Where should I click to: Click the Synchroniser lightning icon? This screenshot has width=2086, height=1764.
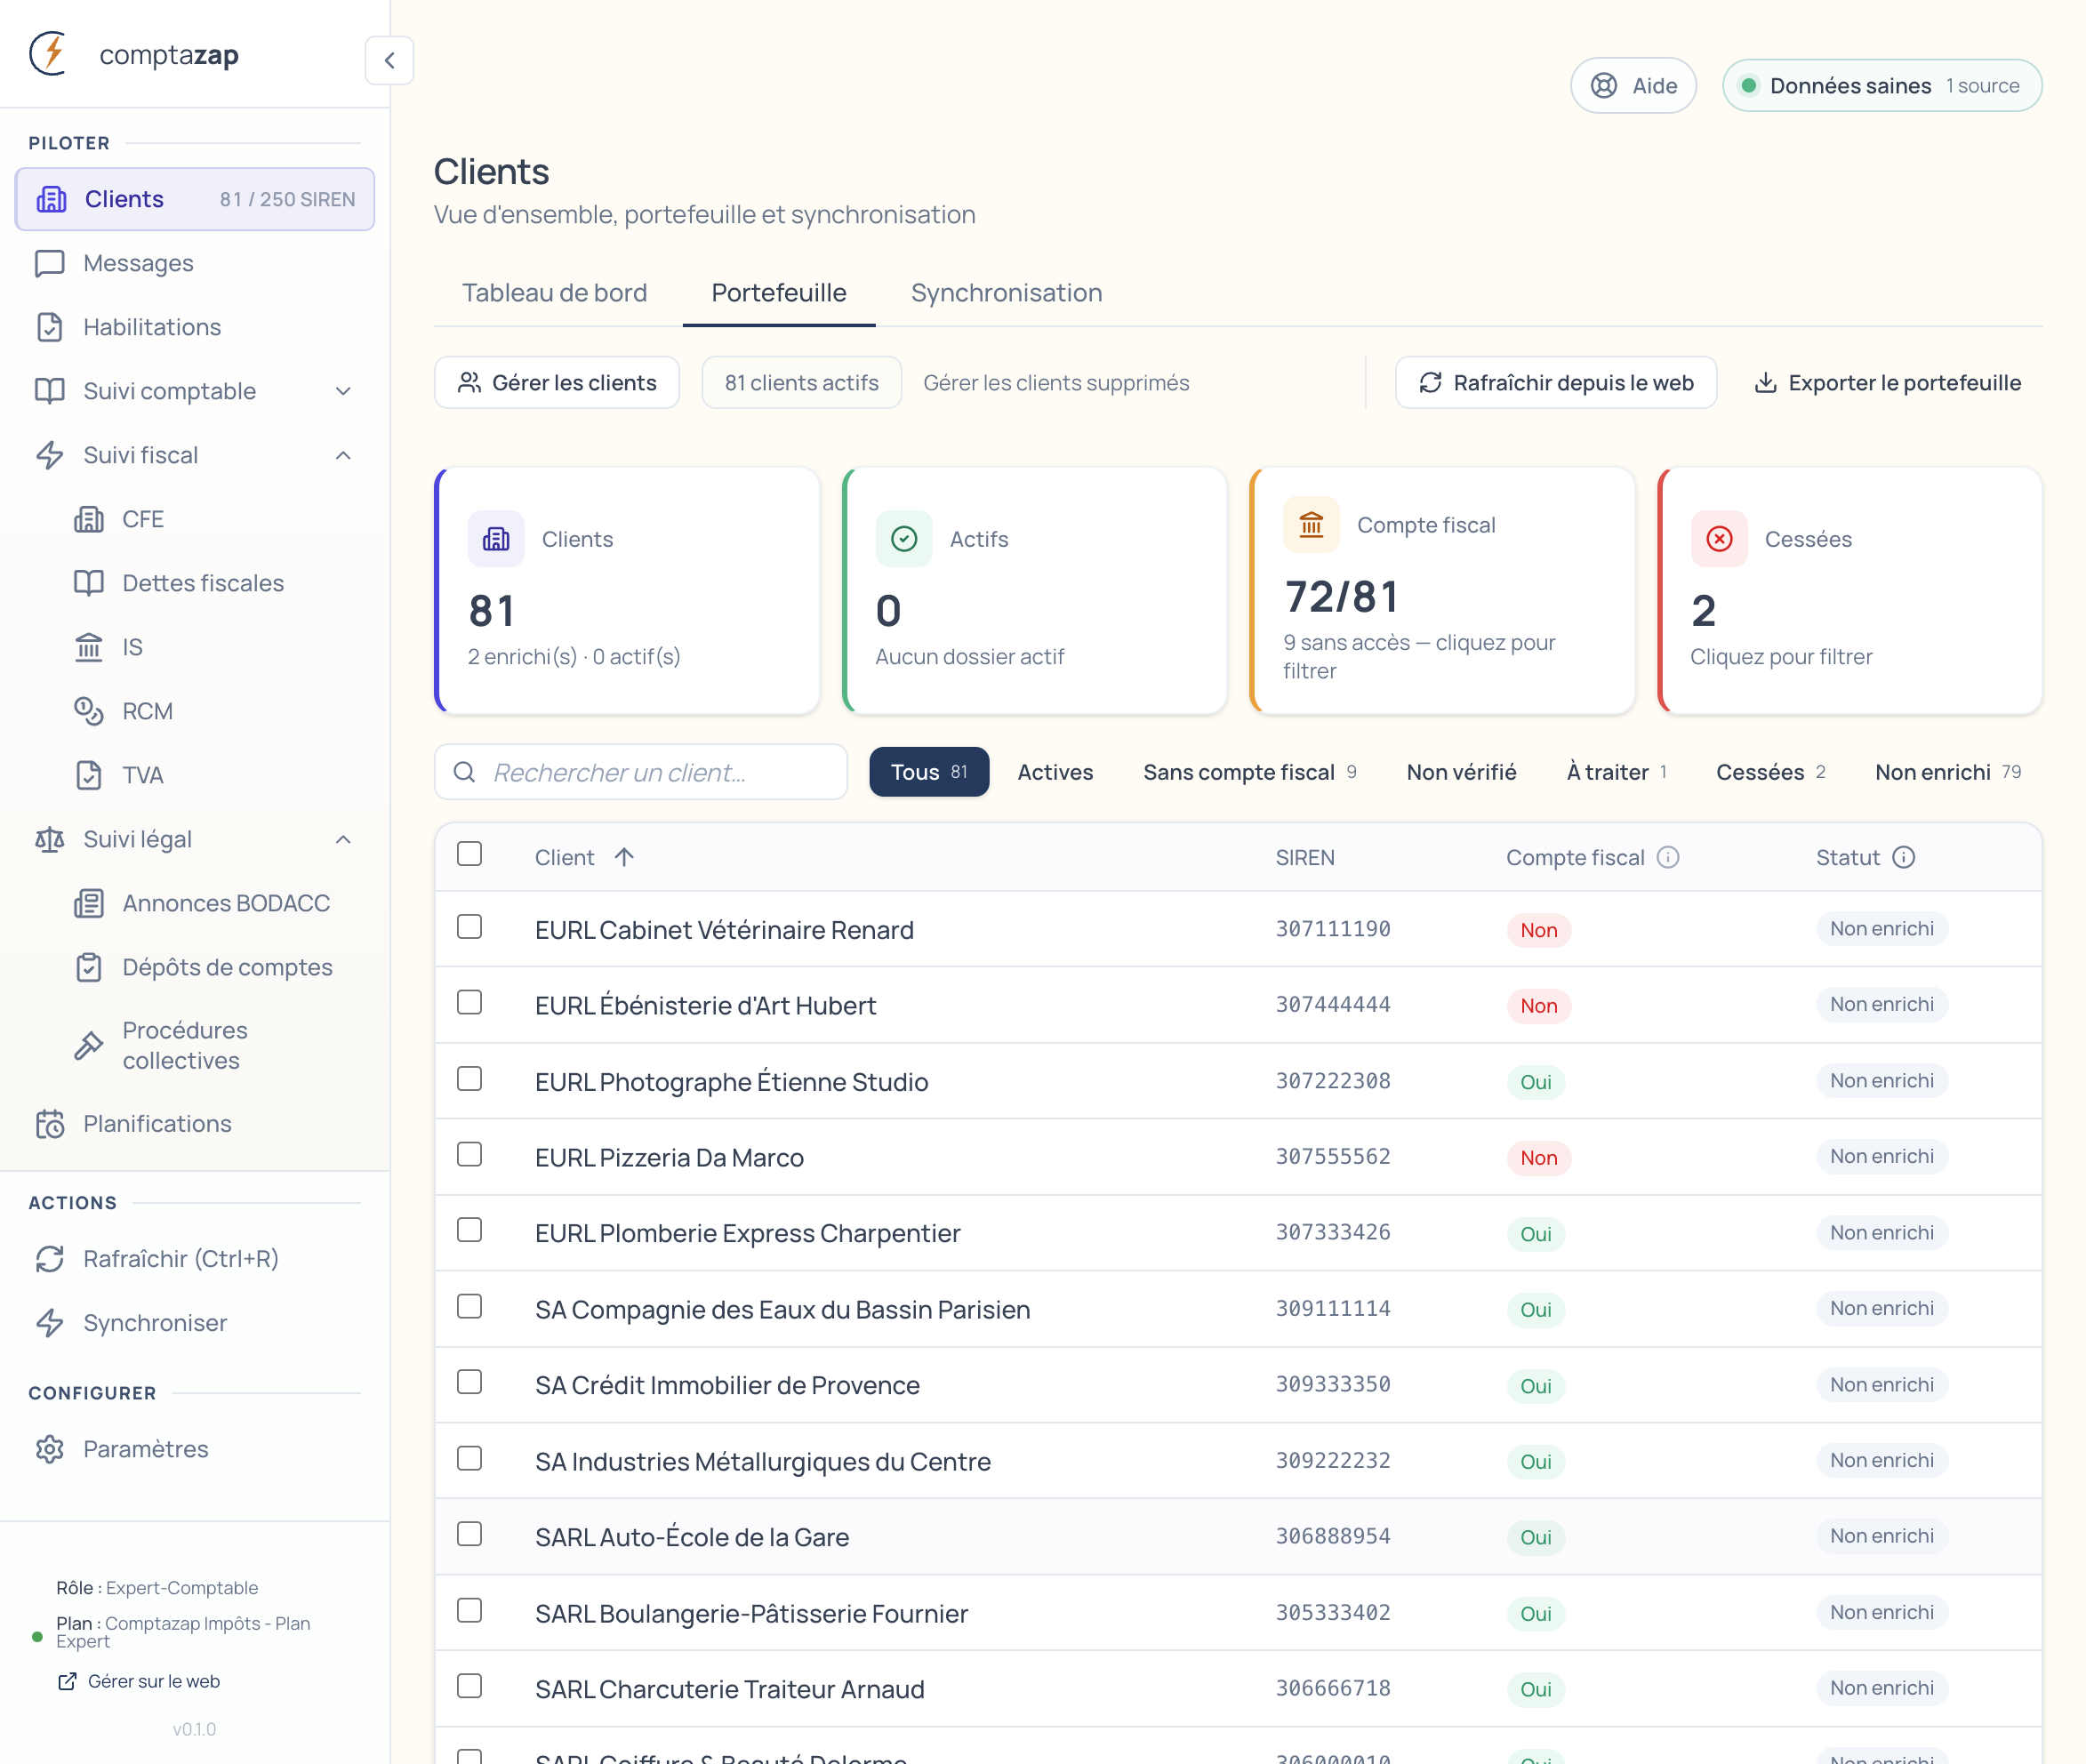(50, 1323)
